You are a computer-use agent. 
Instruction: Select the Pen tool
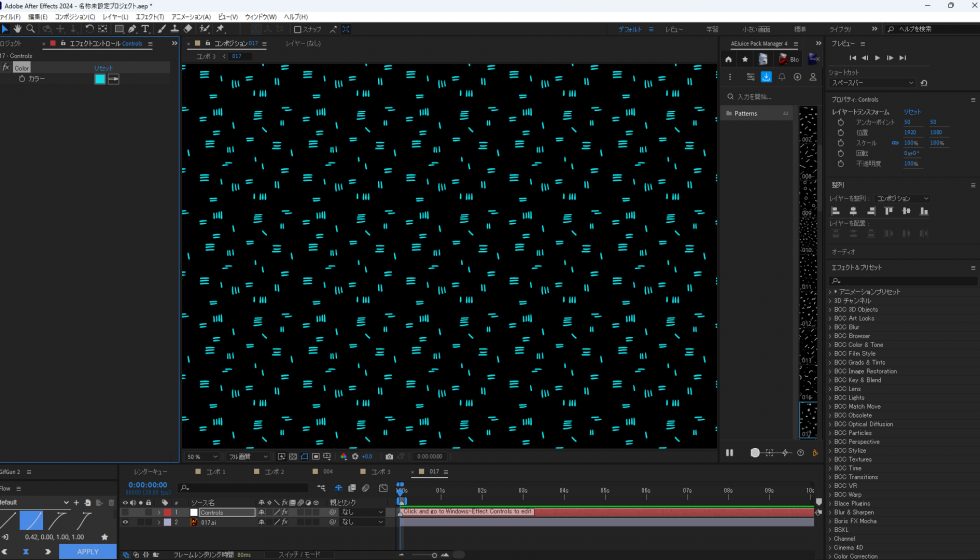tap(132, 29)
